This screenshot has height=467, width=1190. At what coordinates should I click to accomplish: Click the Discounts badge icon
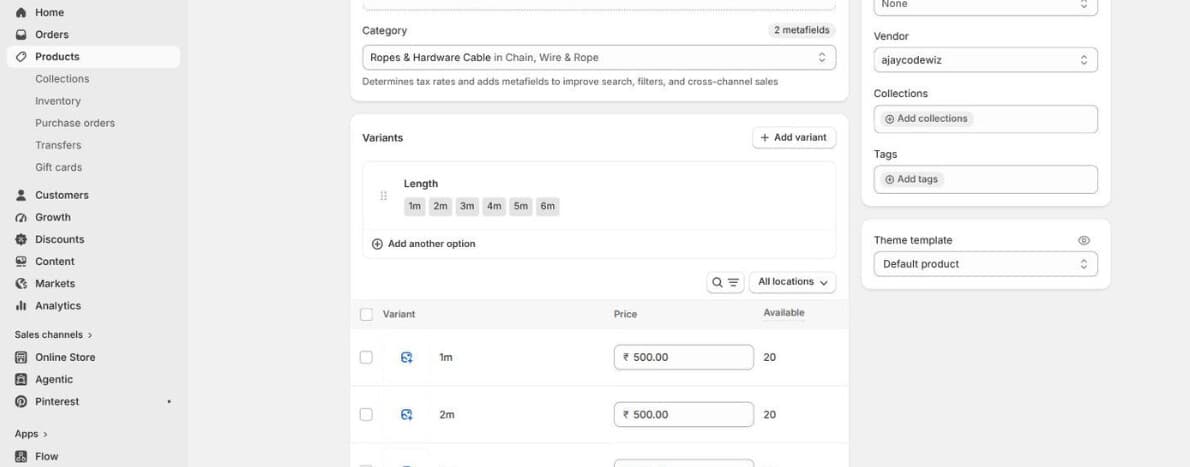[x=20, y=239]
